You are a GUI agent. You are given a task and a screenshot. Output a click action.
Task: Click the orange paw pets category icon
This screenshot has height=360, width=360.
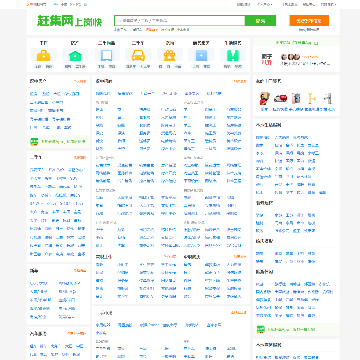(x=170, y=55)
